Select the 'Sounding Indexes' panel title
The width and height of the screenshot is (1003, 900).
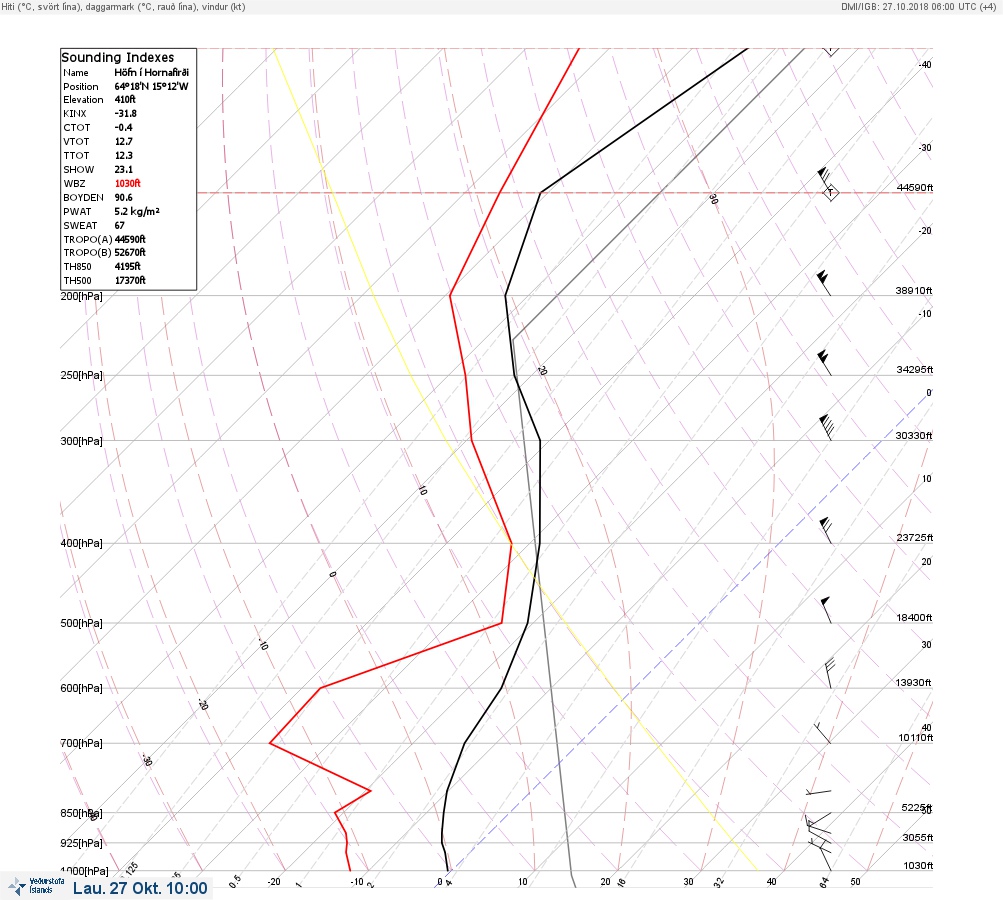[x=117, y=57]
